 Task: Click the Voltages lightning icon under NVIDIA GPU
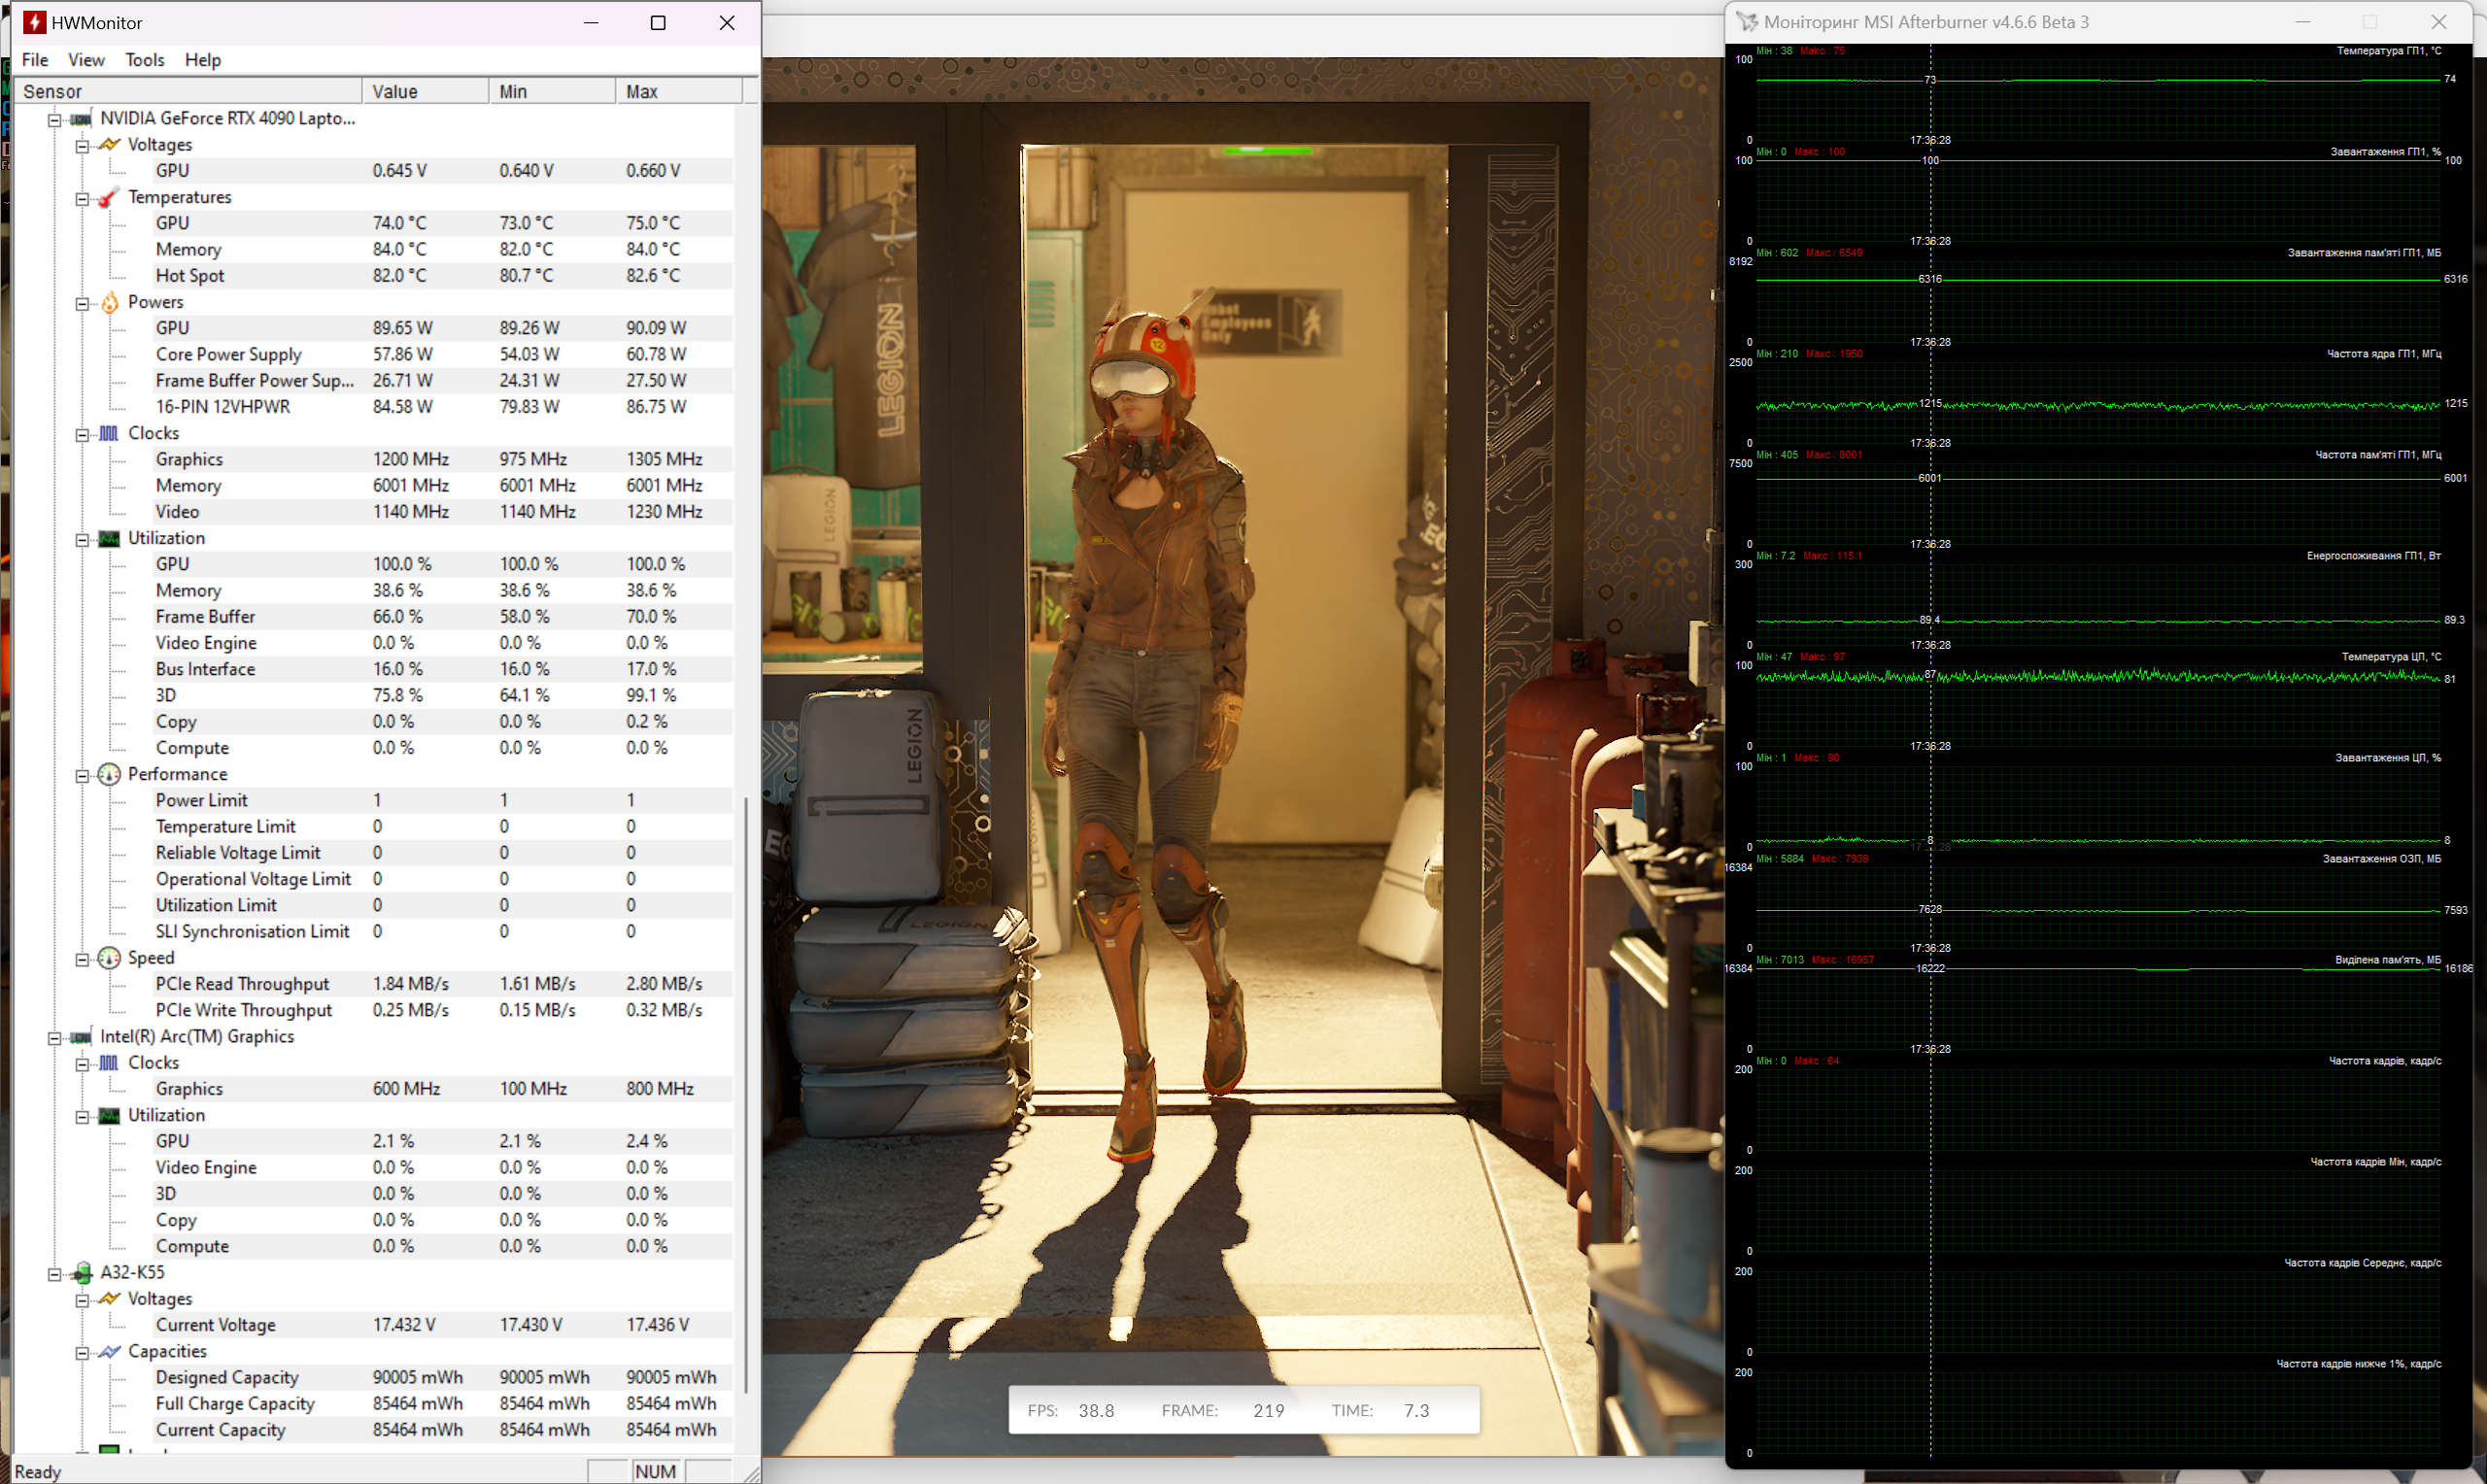(109, 145)
